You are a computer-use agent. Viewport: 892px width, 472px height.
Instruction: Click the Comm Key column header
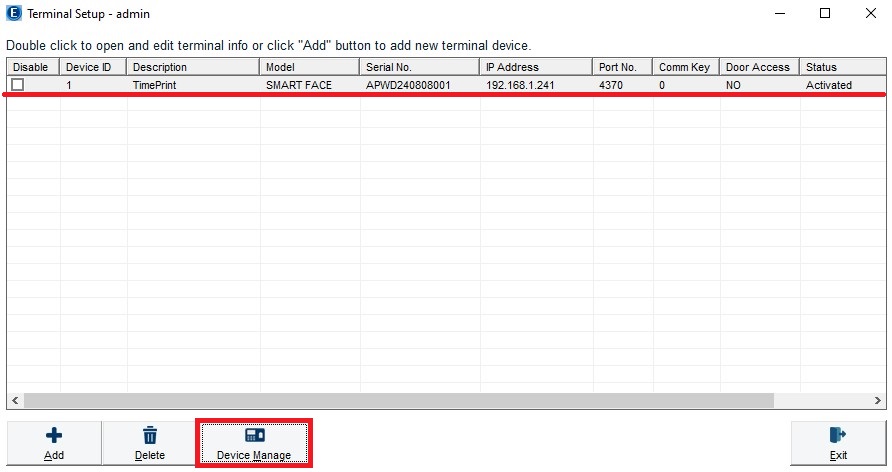point(686,67)
